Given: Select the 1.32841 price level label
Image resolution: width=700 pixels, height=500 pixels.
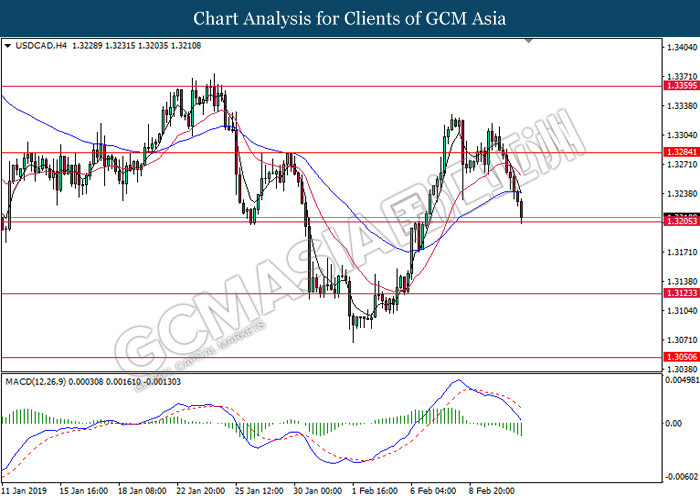Looking at the screenshot, I should 682,152.
